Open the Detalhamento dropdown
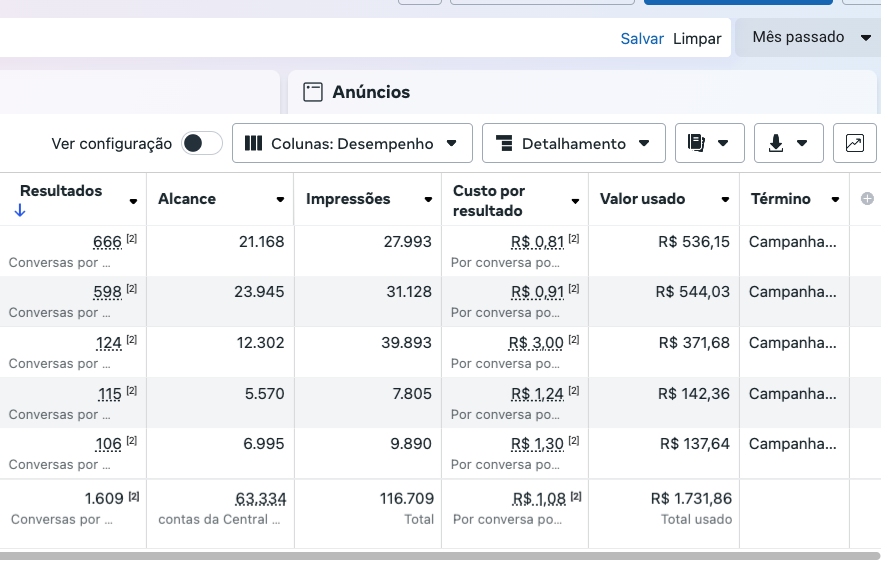881x562 pixels. 573,143
